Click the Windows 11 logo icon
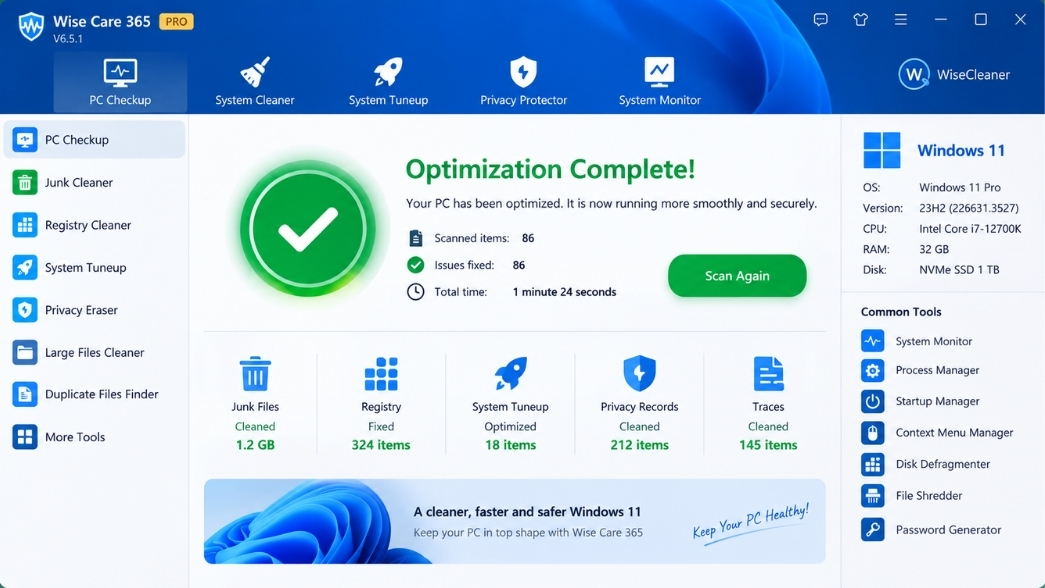Screen dimensions: 1045x588 point(881,150)
